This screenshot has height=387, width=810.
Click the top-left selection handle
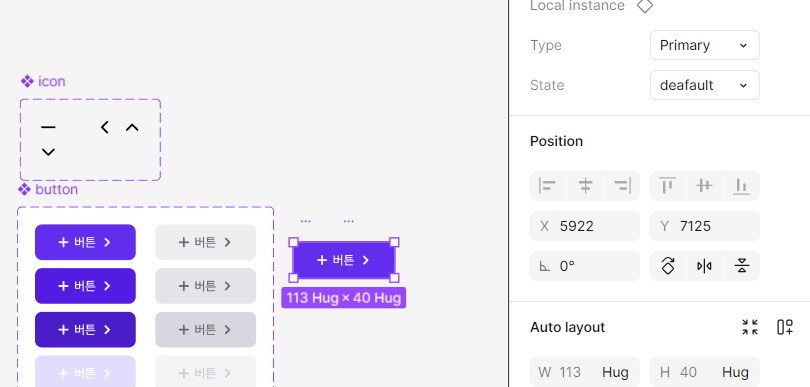click(293, 242)
